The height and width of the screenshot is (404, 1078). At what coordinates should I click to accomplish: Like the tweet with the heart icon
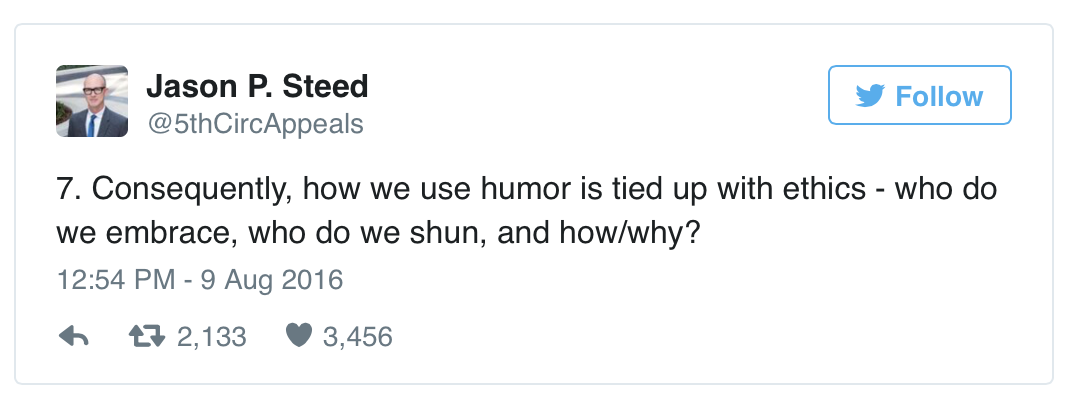299,337
